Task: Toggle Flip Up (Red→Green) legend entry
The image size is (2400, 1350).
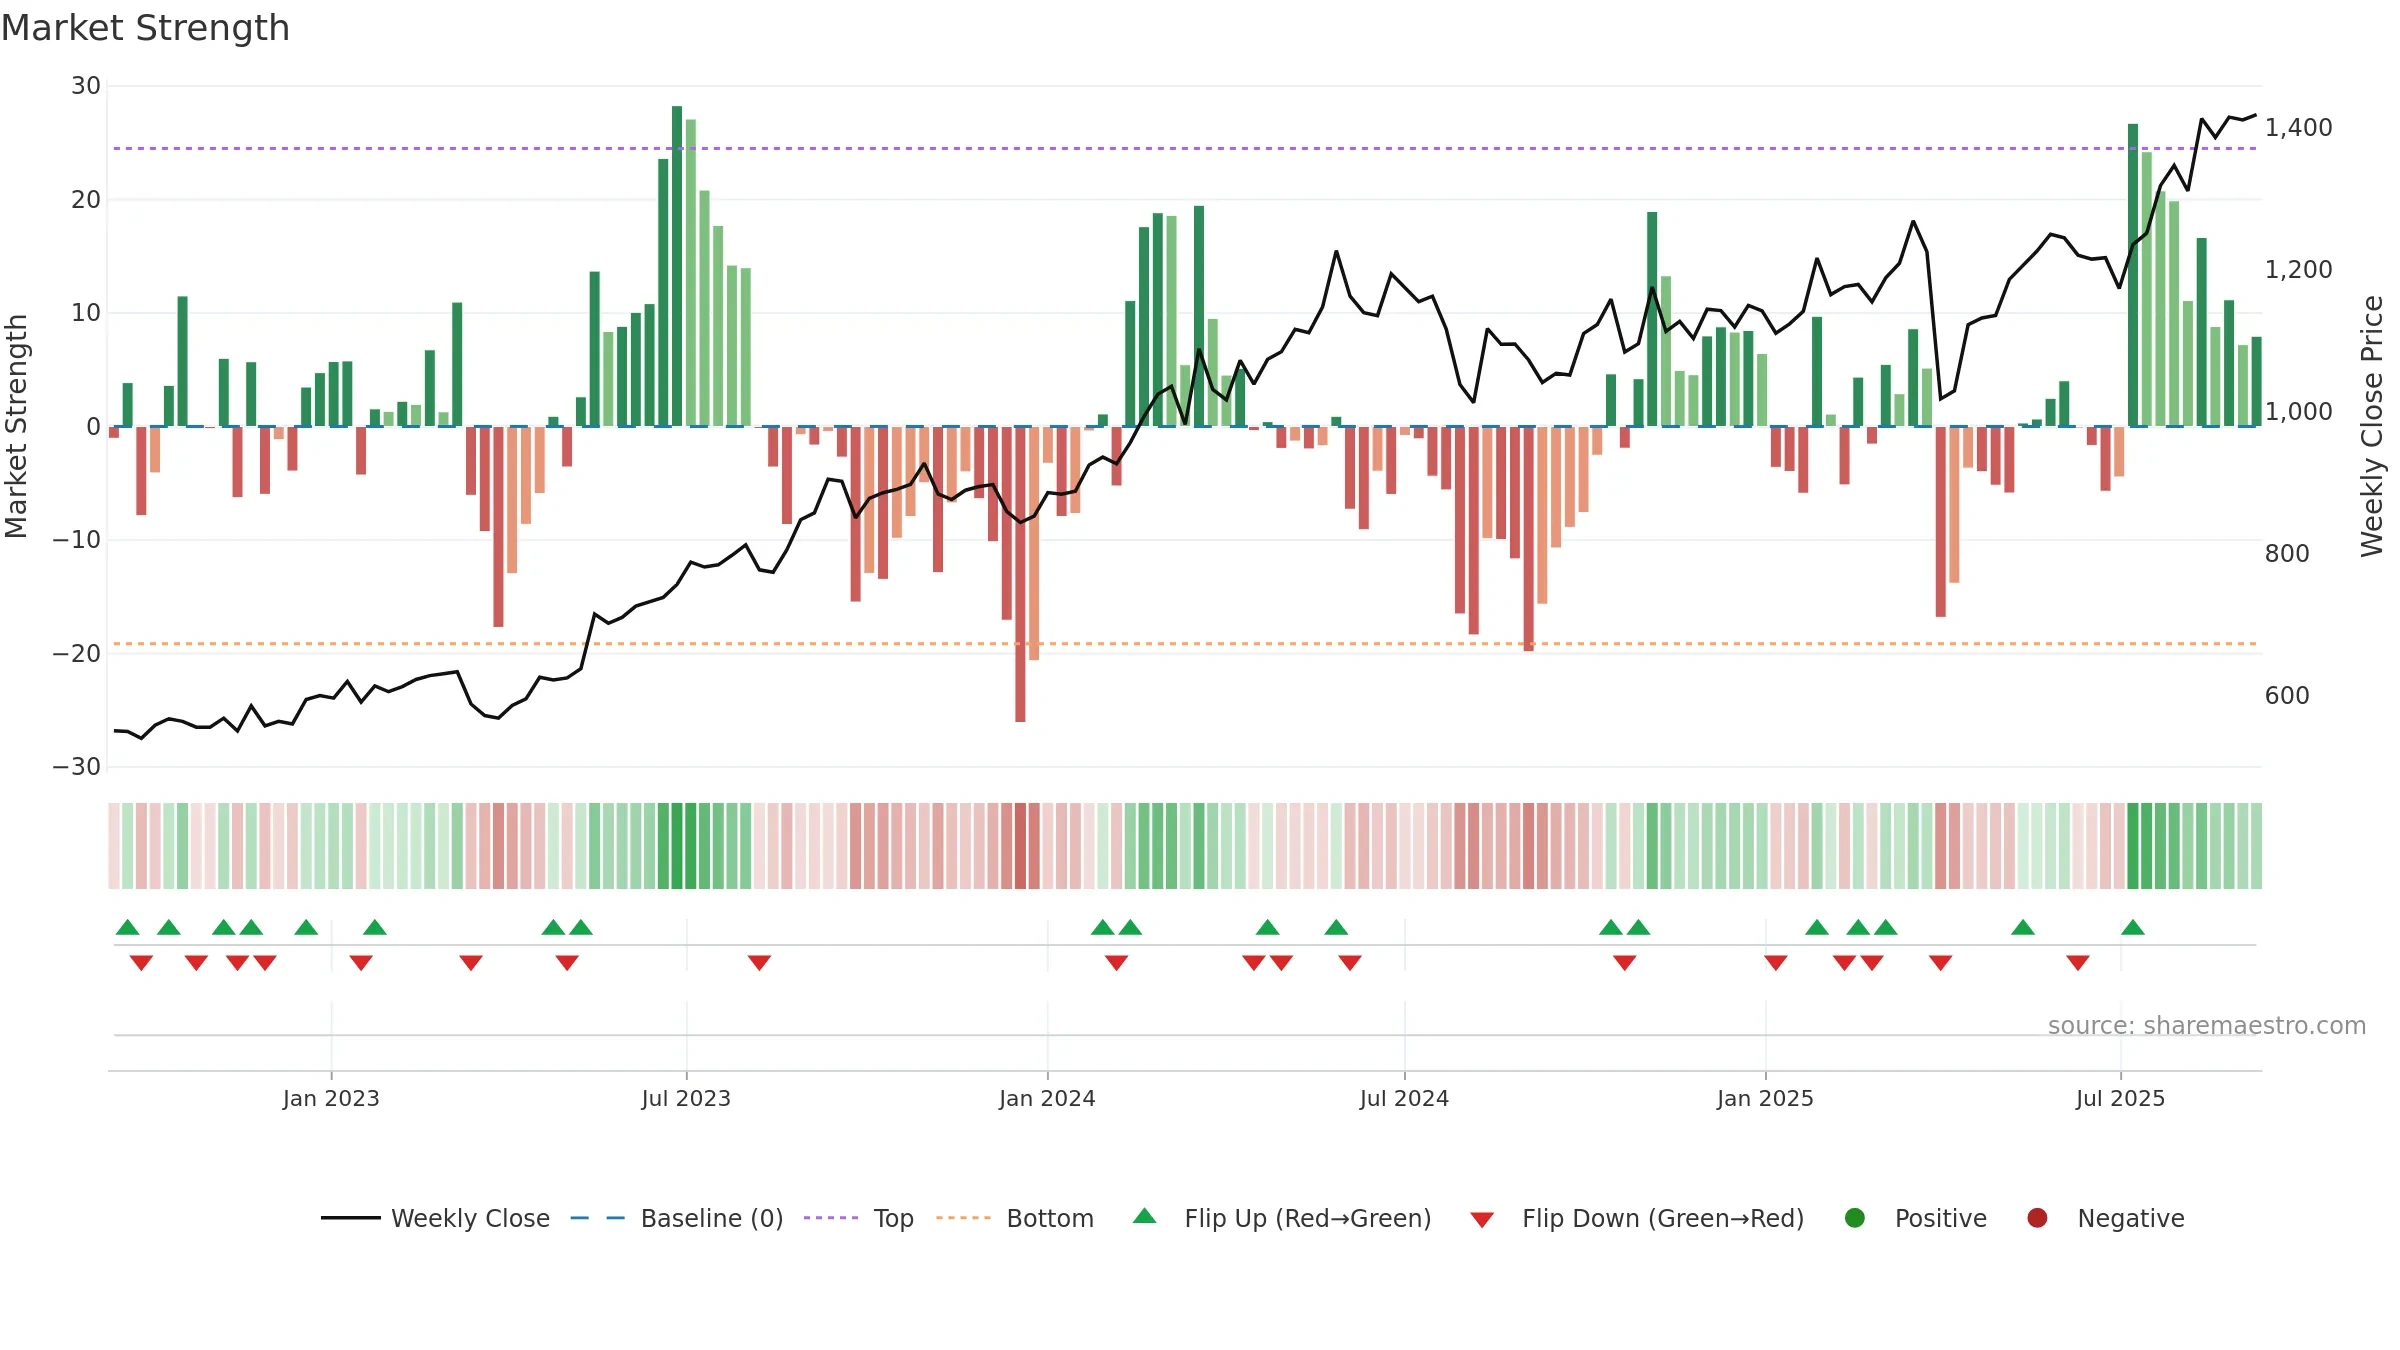Action: (1282, 1218)
